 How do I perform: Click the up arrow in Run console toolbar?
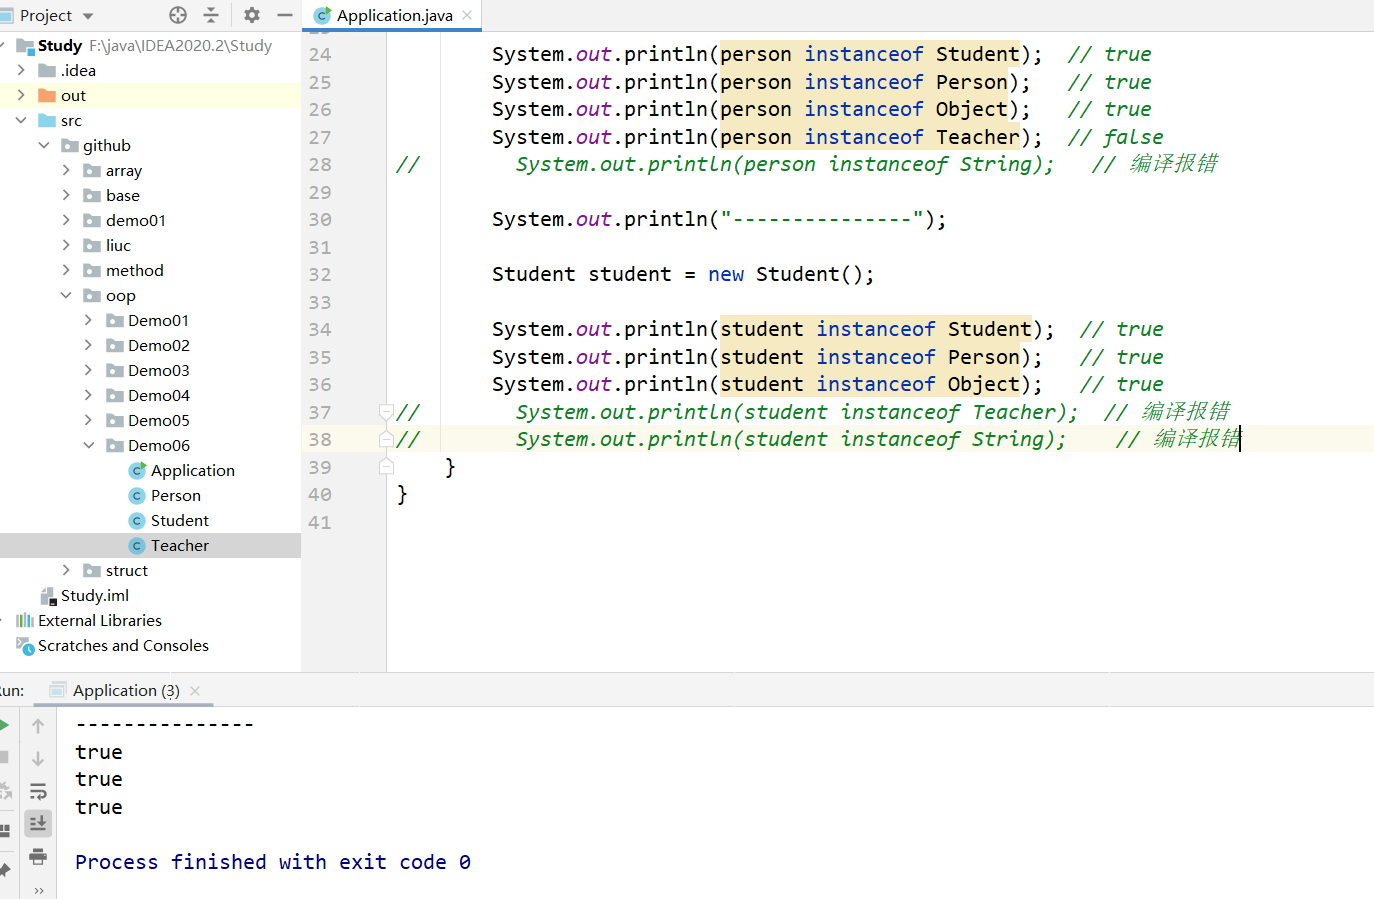coord(38,726)
